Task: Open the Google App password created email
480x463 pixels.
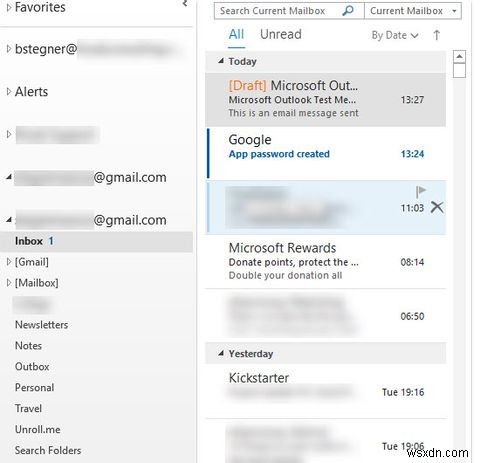Action: coord(326,153)
